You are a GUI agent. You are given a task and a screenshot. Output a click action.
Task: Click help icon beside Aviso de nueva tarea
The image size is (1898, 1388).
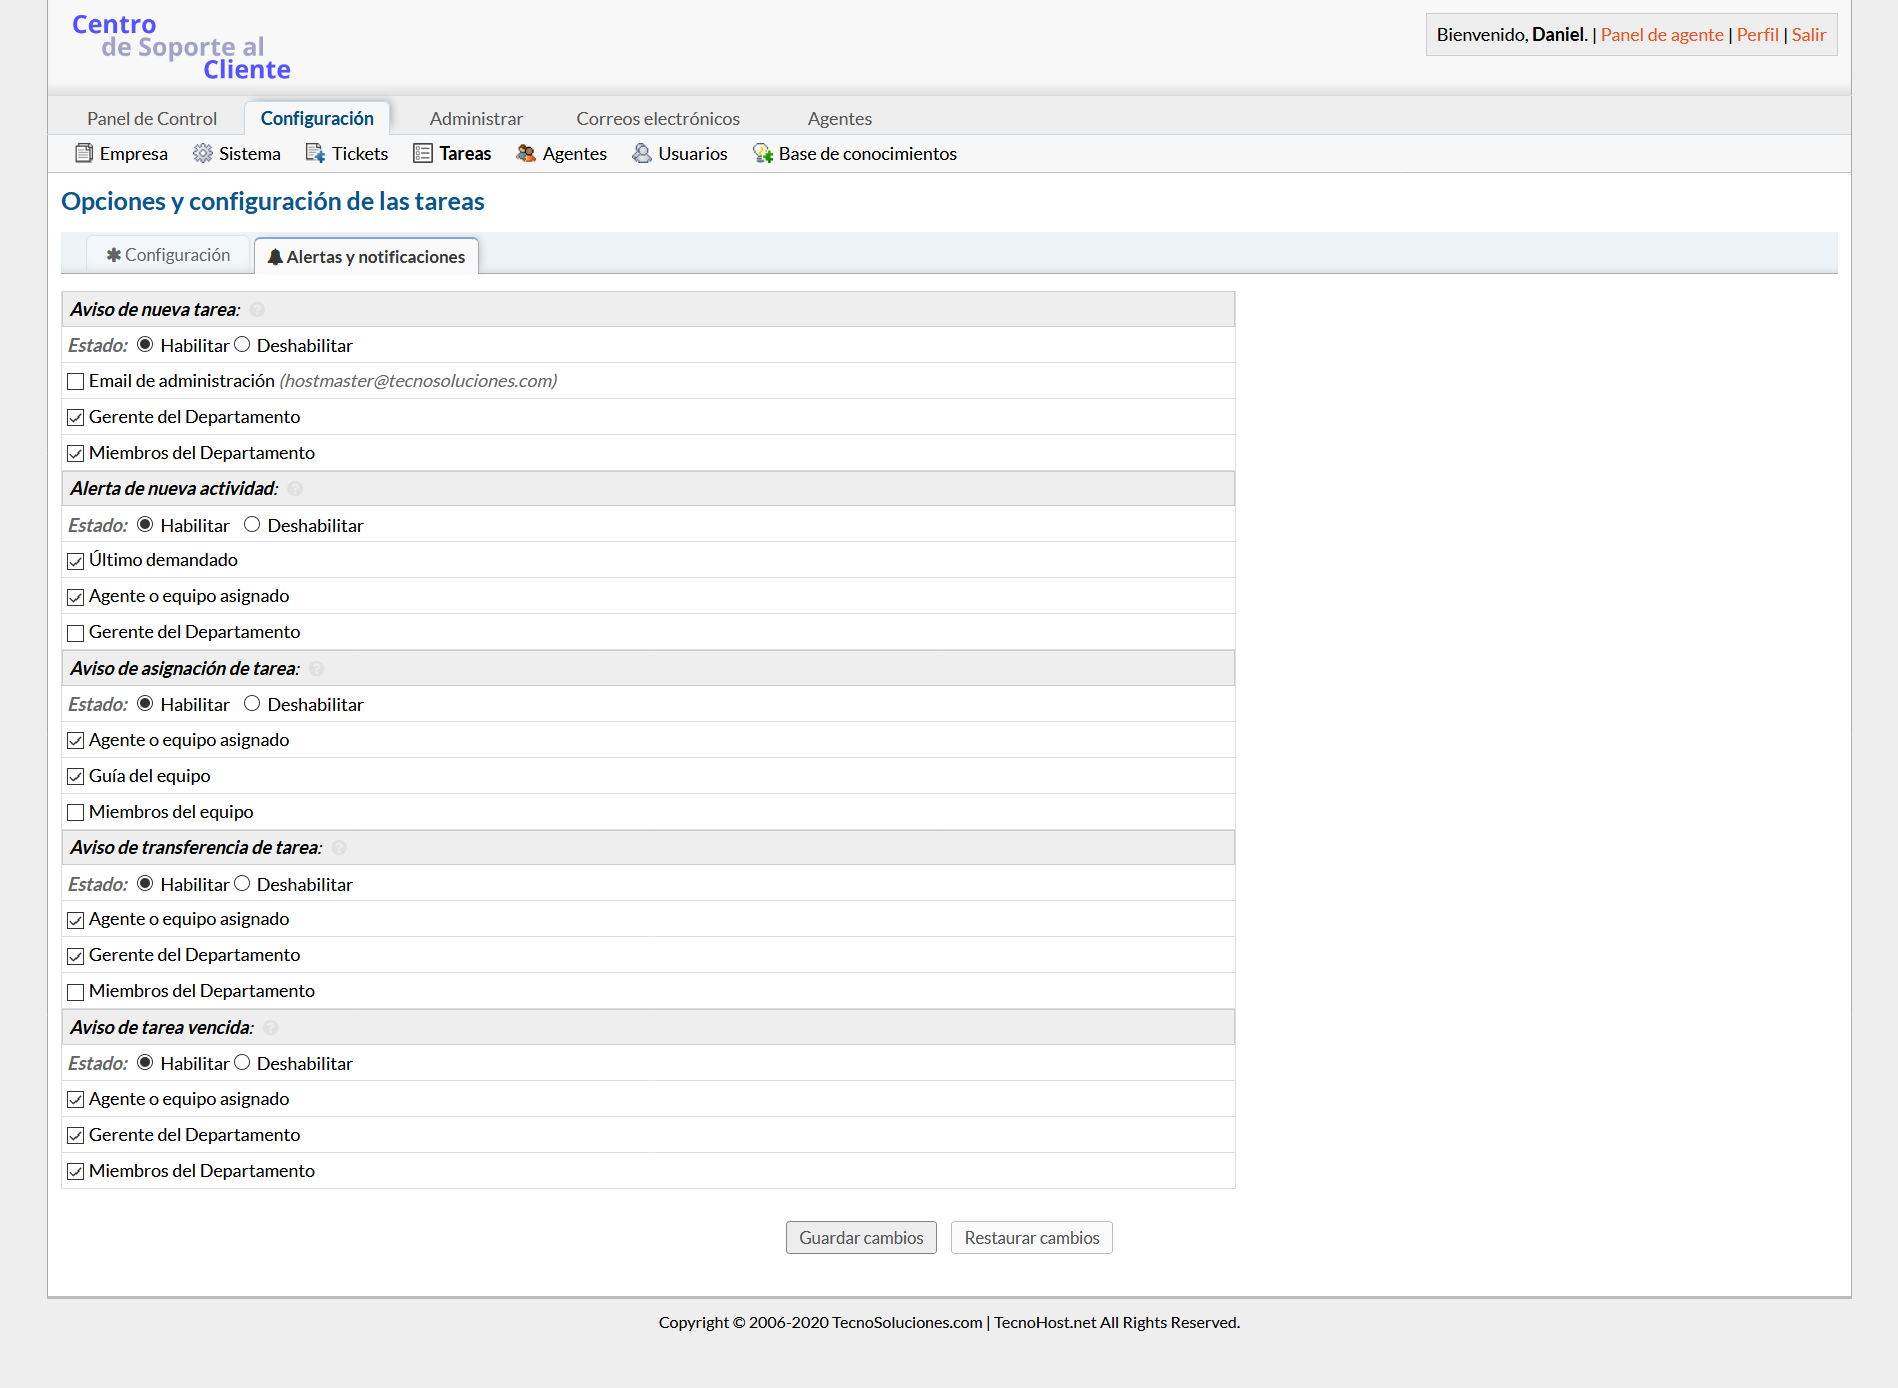point(257,310)
